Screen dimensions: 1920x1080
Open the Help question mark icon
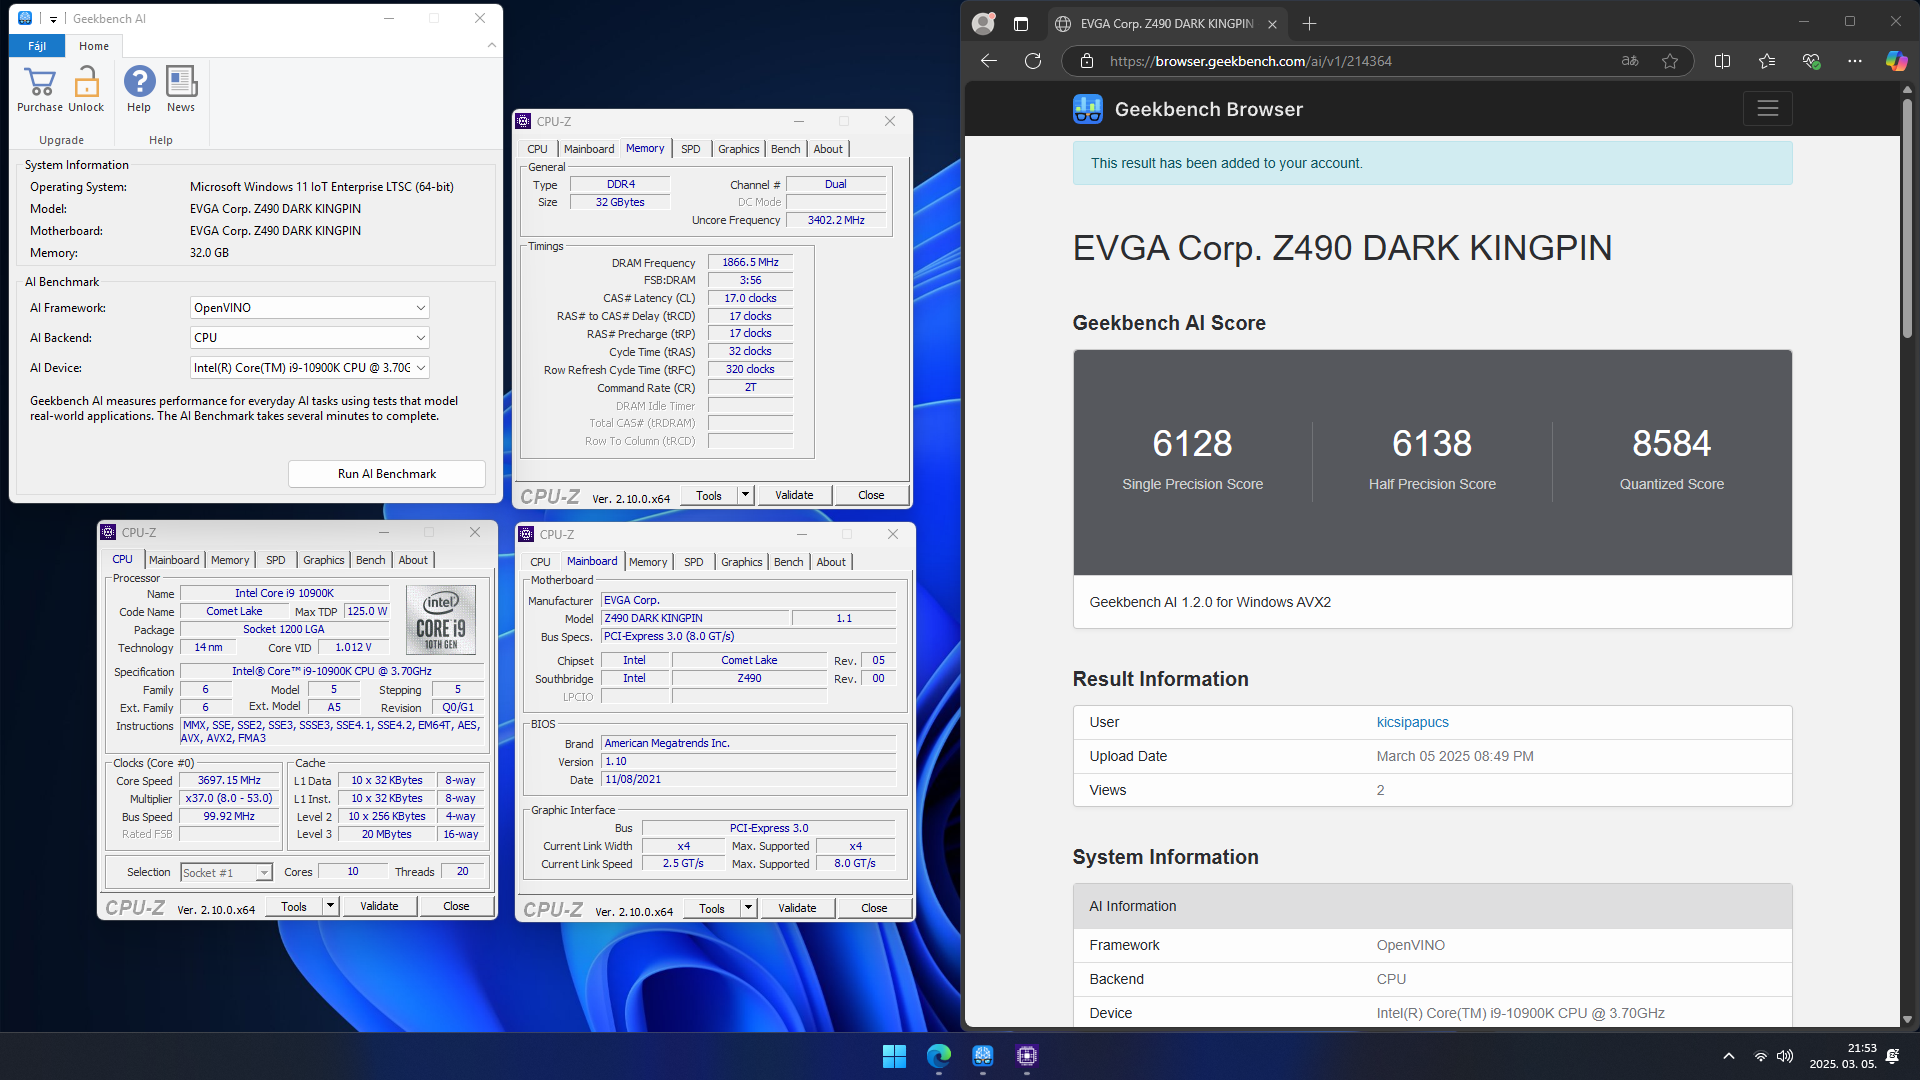click(139, 82)
